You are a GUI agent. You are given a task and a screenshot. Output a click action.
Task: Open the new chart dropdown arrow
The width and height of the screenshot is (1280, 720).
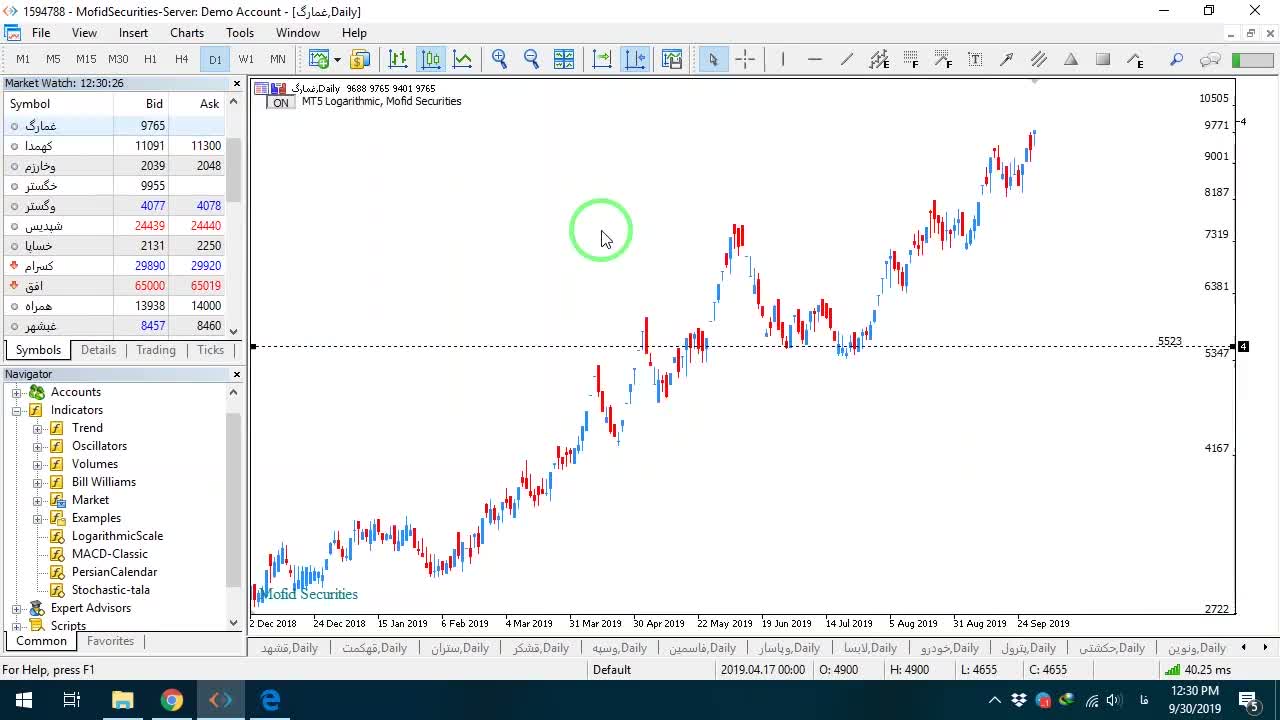point(337,60)
